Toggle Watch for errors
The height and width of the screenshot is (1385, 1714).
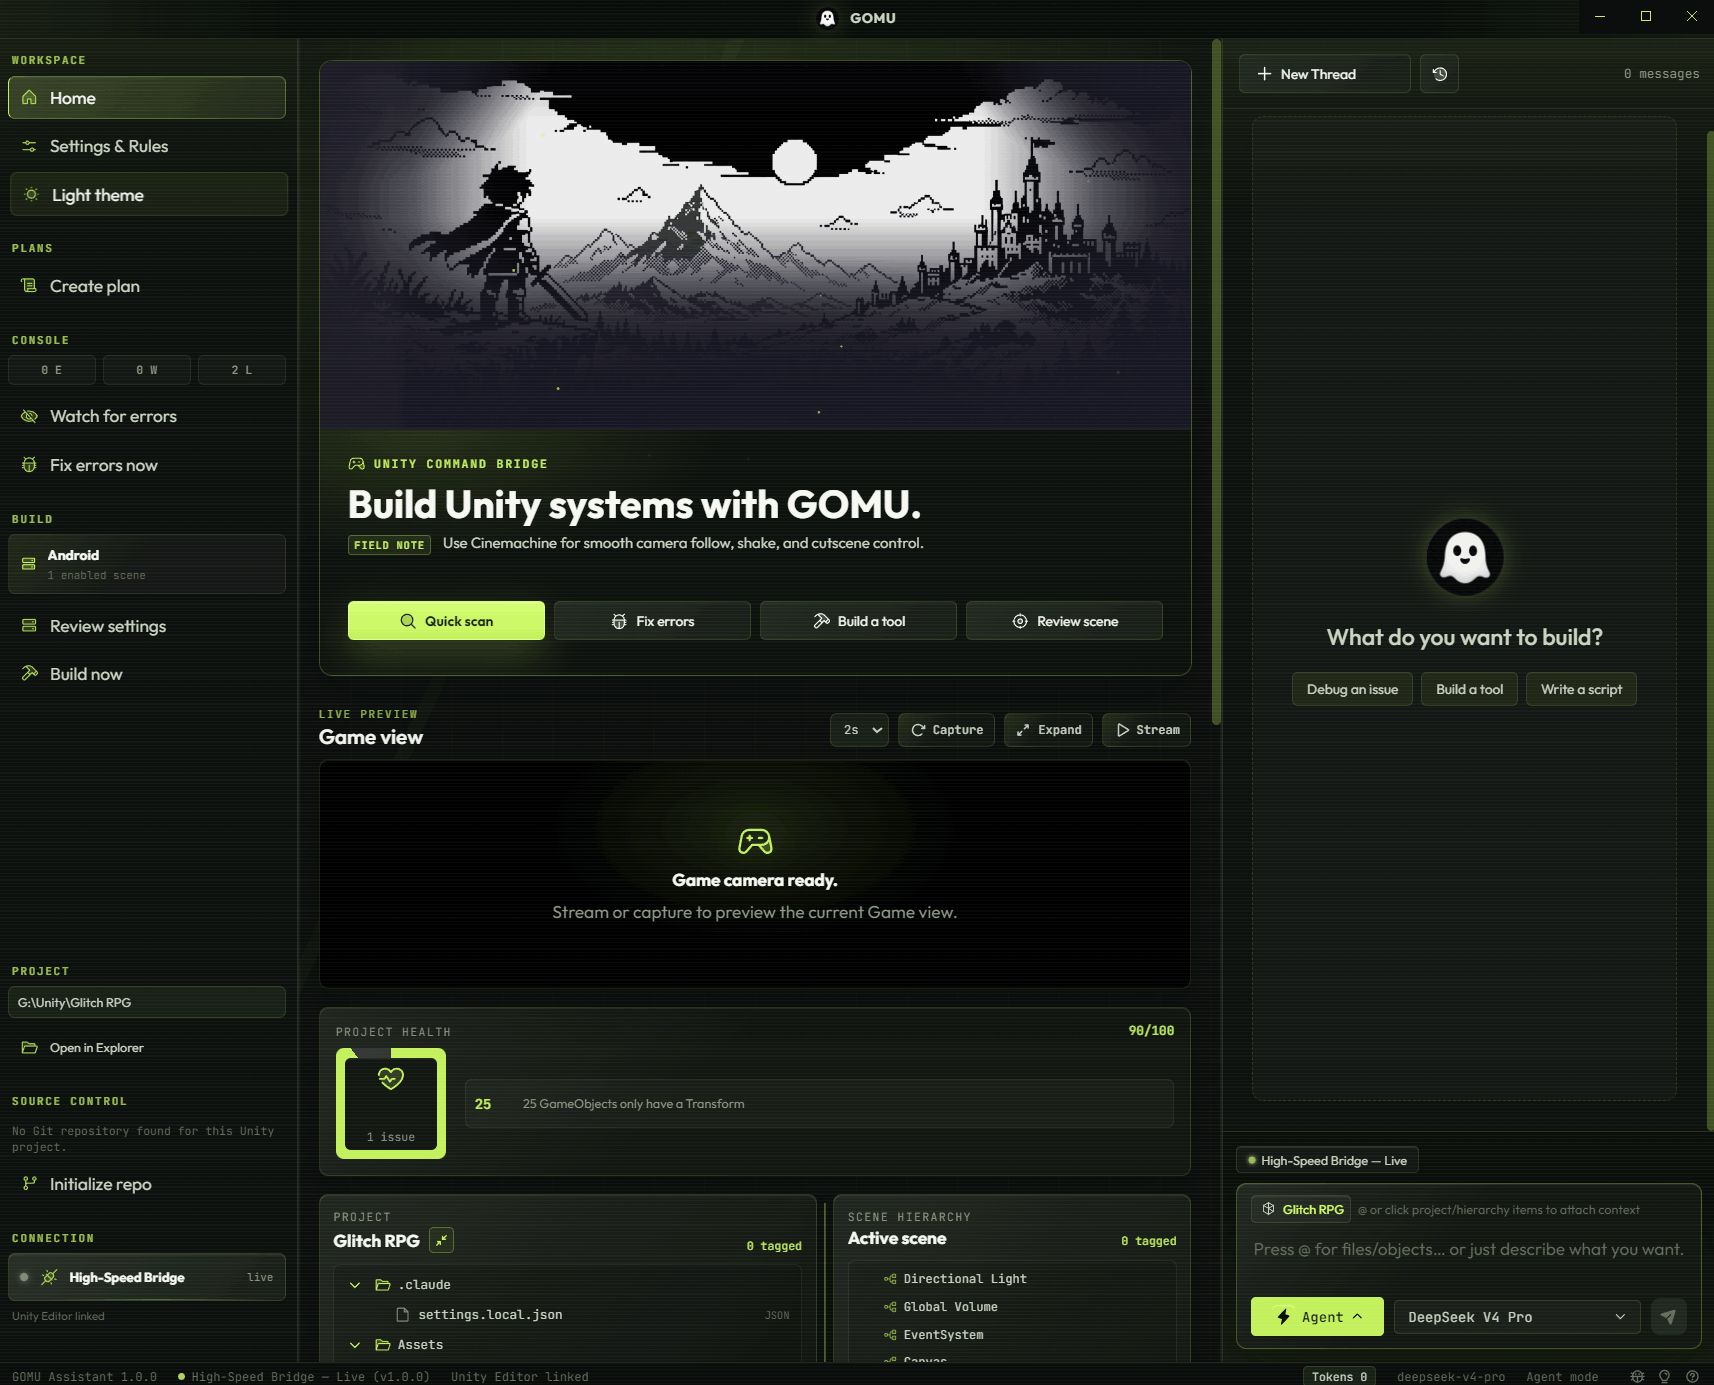point(147,416)
